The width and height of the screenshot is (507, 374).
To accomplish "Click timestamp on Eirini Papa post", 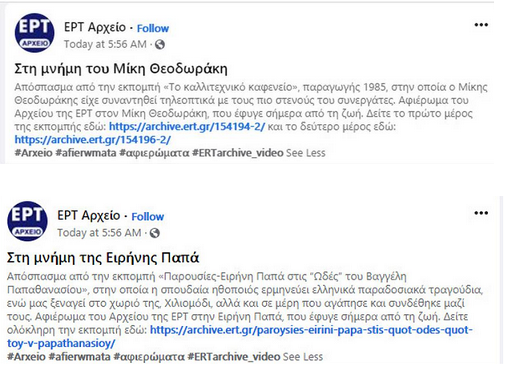I will tap(99, 233).
